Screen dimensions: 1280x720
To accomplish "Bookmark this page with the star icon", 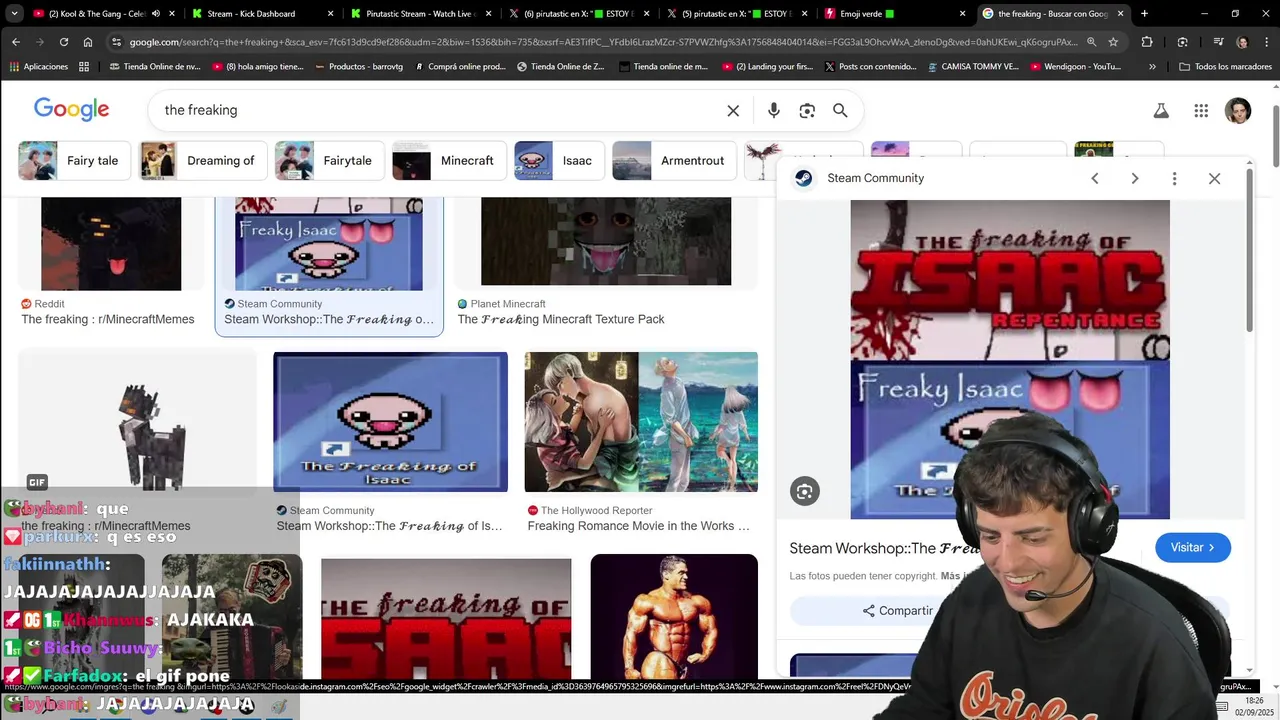I will coord(1113,42).
